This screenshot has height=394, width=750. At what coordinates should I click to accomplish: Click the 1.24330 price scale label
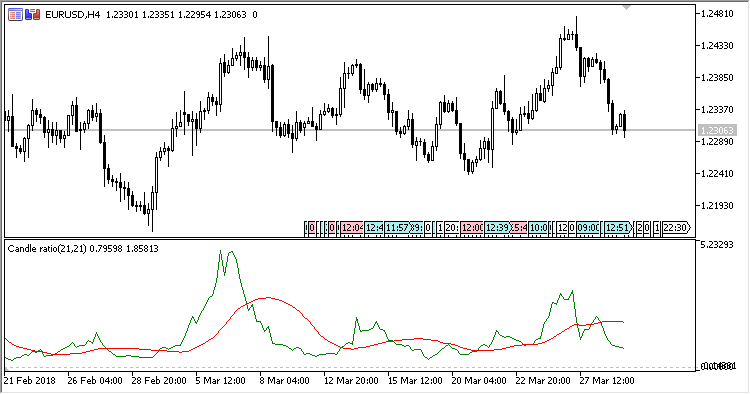(717, 45)
